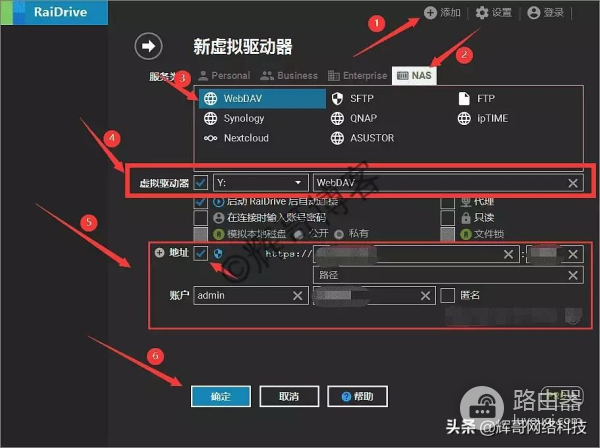Select the NAS tab
The image size is (600, 448).
pyautogui.click(x=414, y=75)
